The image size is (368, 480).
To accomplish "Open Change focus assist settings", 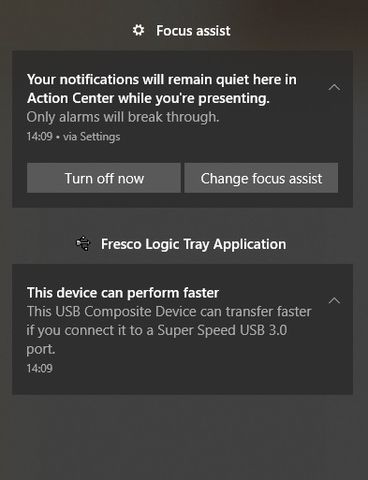I will pos(261,178).
